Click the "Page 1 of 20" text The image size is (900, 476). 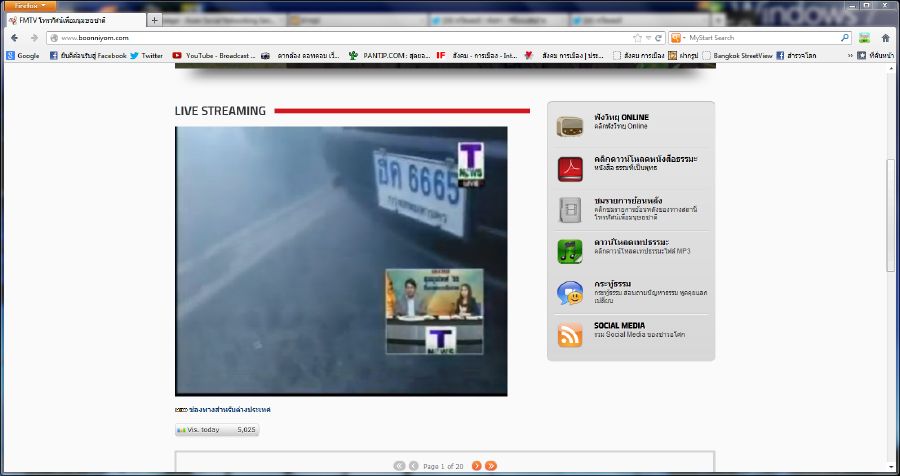(443, 466)
